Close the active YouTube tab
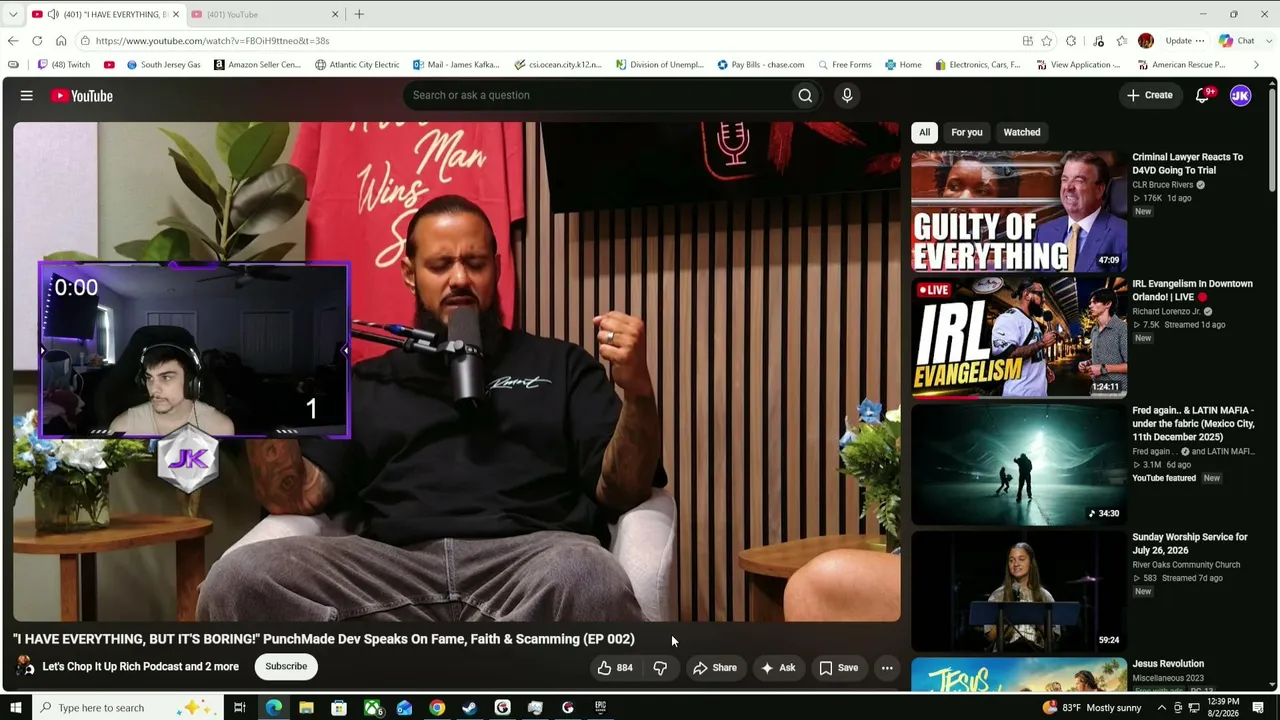The image size is (1280, 720). coord(176,14)
